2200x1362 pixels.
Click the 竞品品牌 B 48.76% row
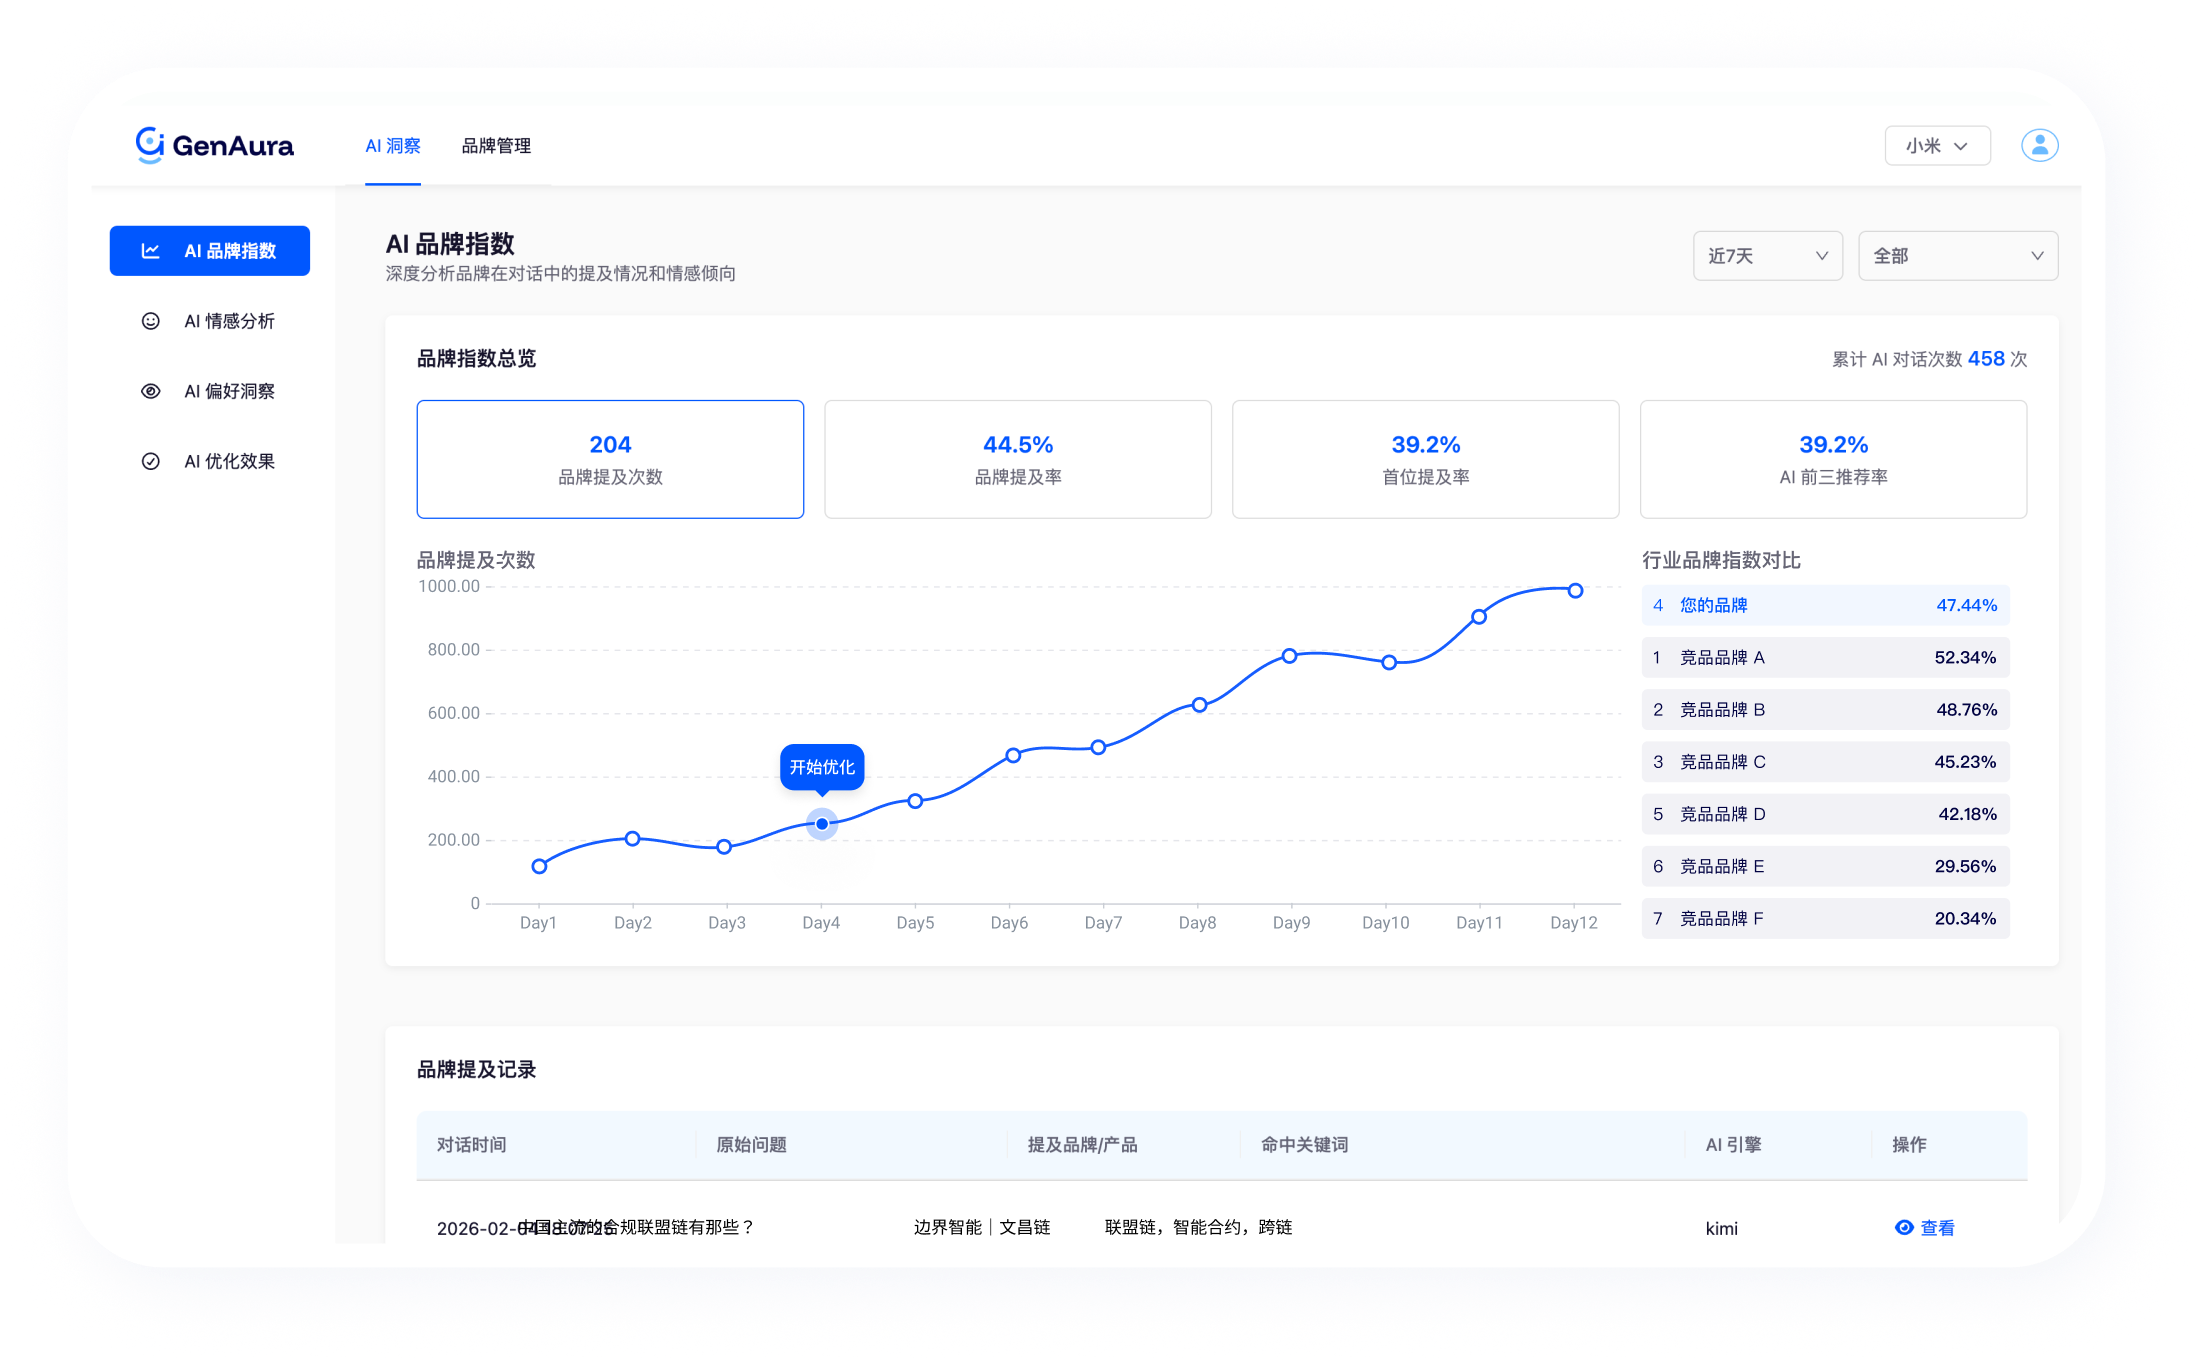point(1825,709)
